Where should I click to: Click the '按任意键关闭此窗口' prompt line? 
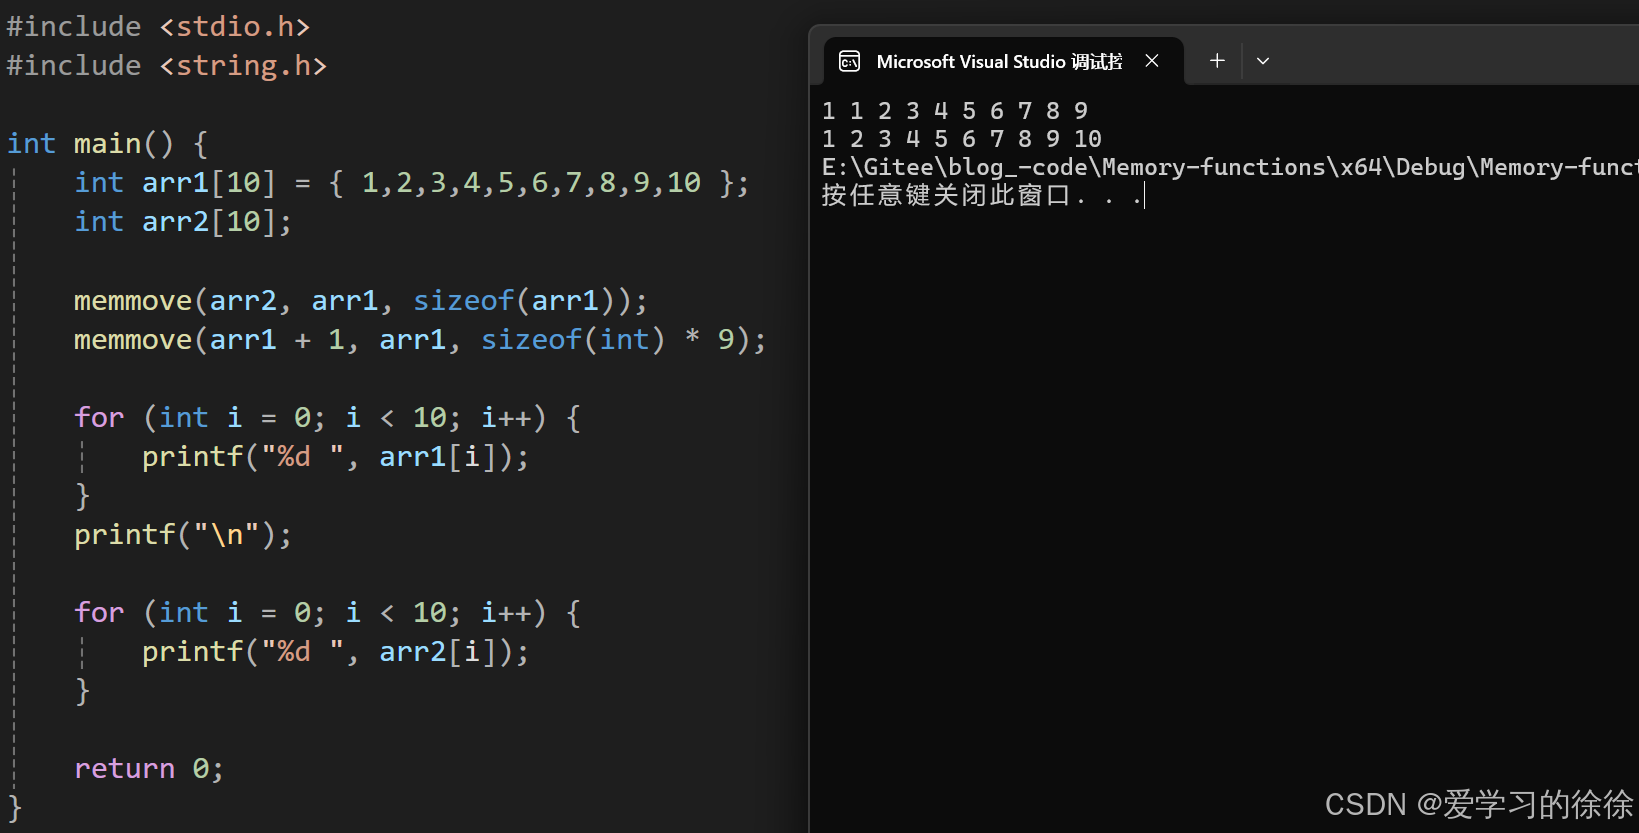[982, 195]
